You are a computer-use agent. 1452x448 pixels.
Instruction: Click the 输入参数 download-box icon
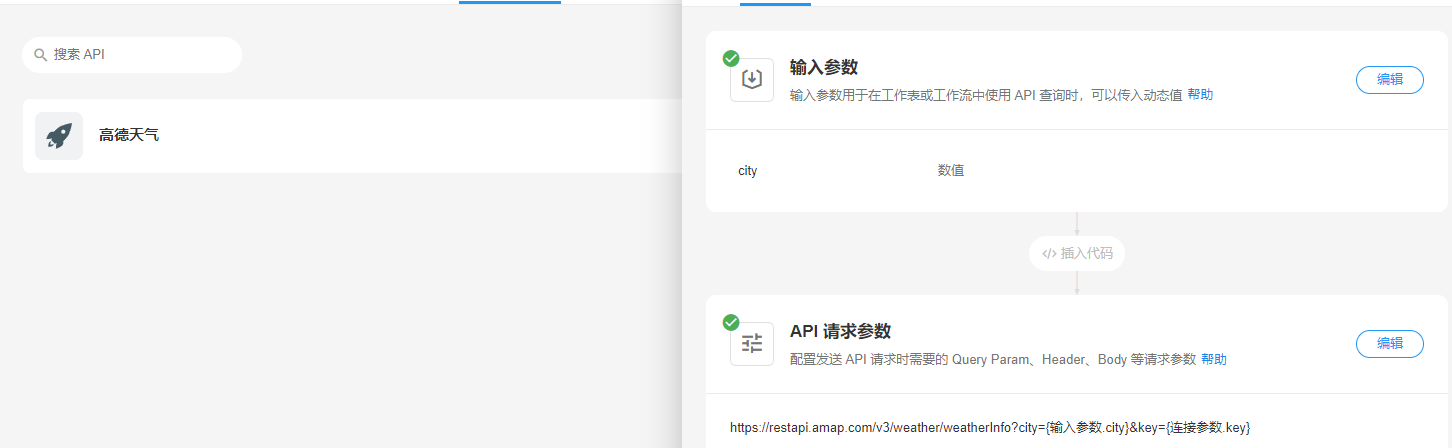click(x=752, y=80)
